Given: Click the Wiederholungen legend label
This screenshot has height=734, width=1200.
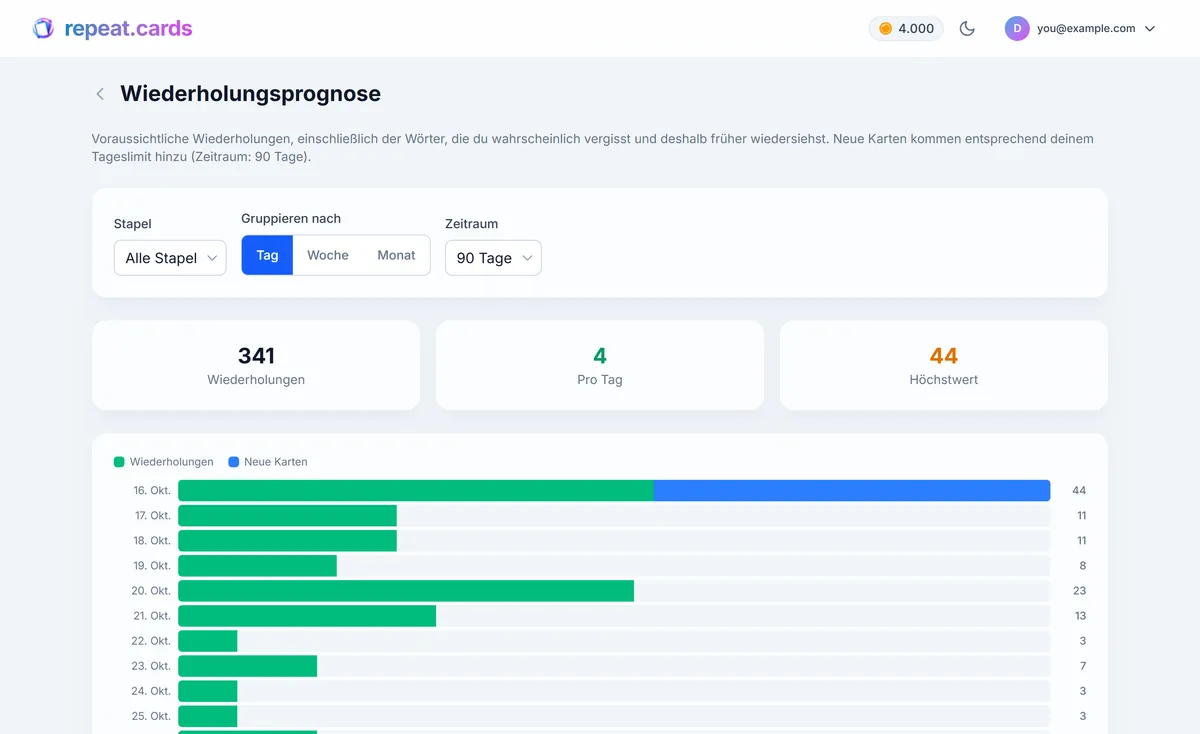Looking at the screenshot, I should [172, 462].
